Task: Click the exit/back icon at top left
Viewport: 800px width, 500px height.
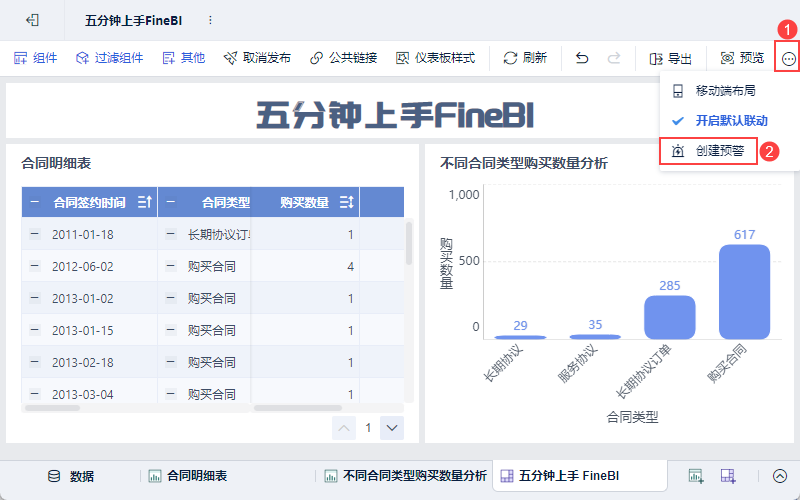Action: tap(33, 20)
